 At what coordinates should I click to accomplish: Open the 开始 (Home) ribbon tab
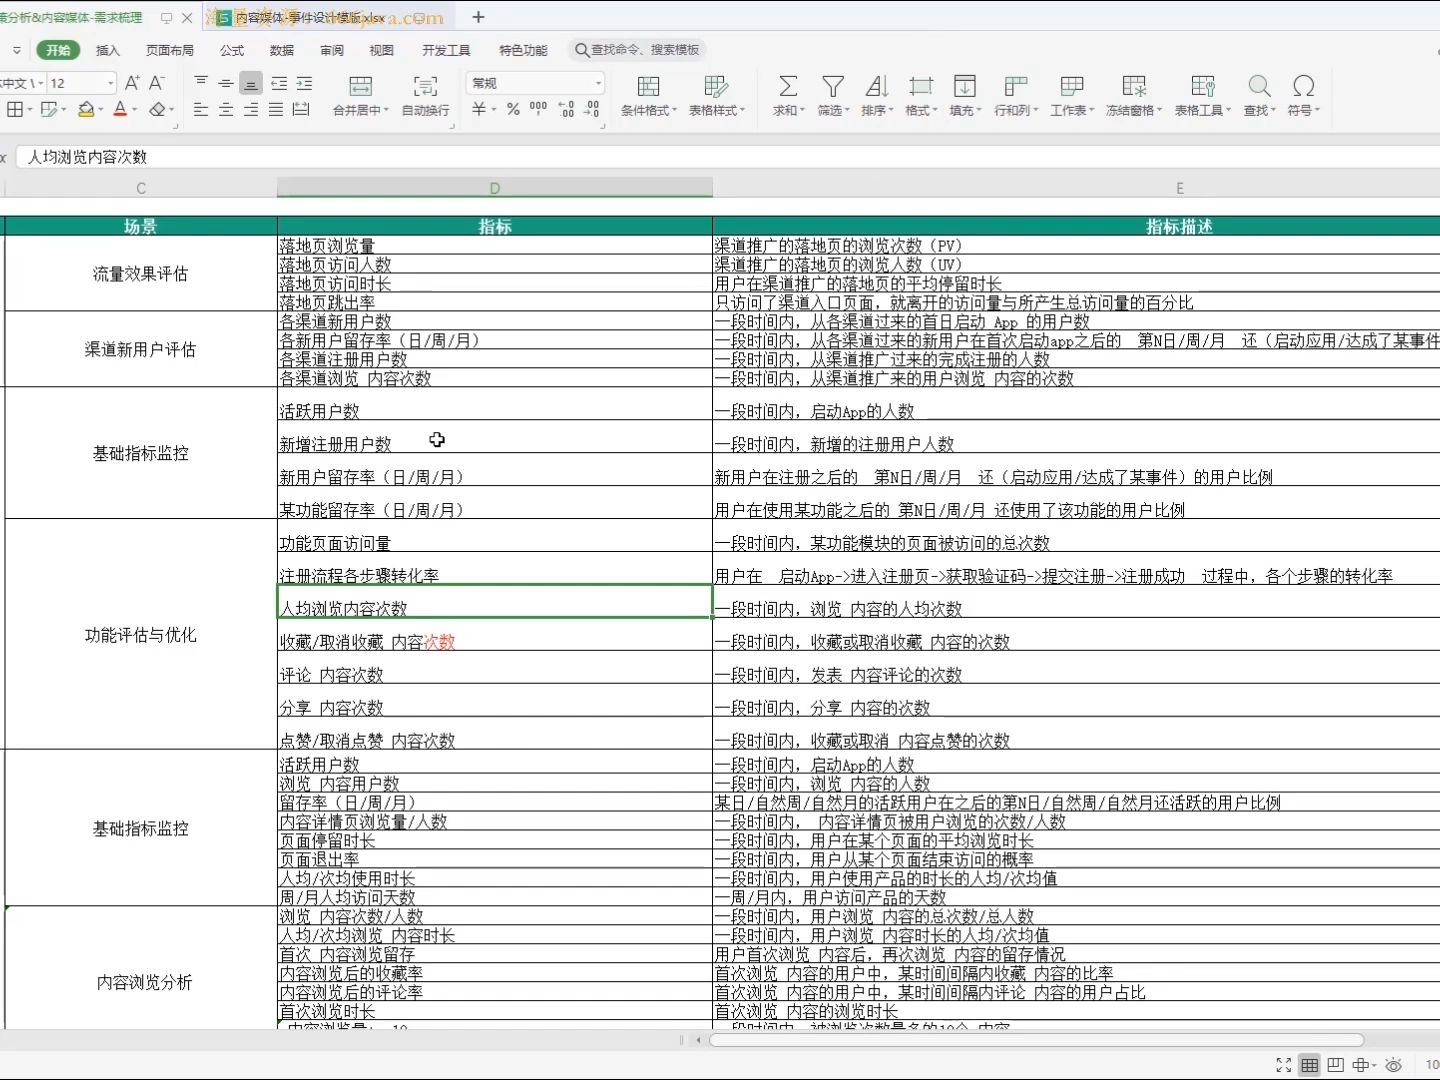point(58,50)
